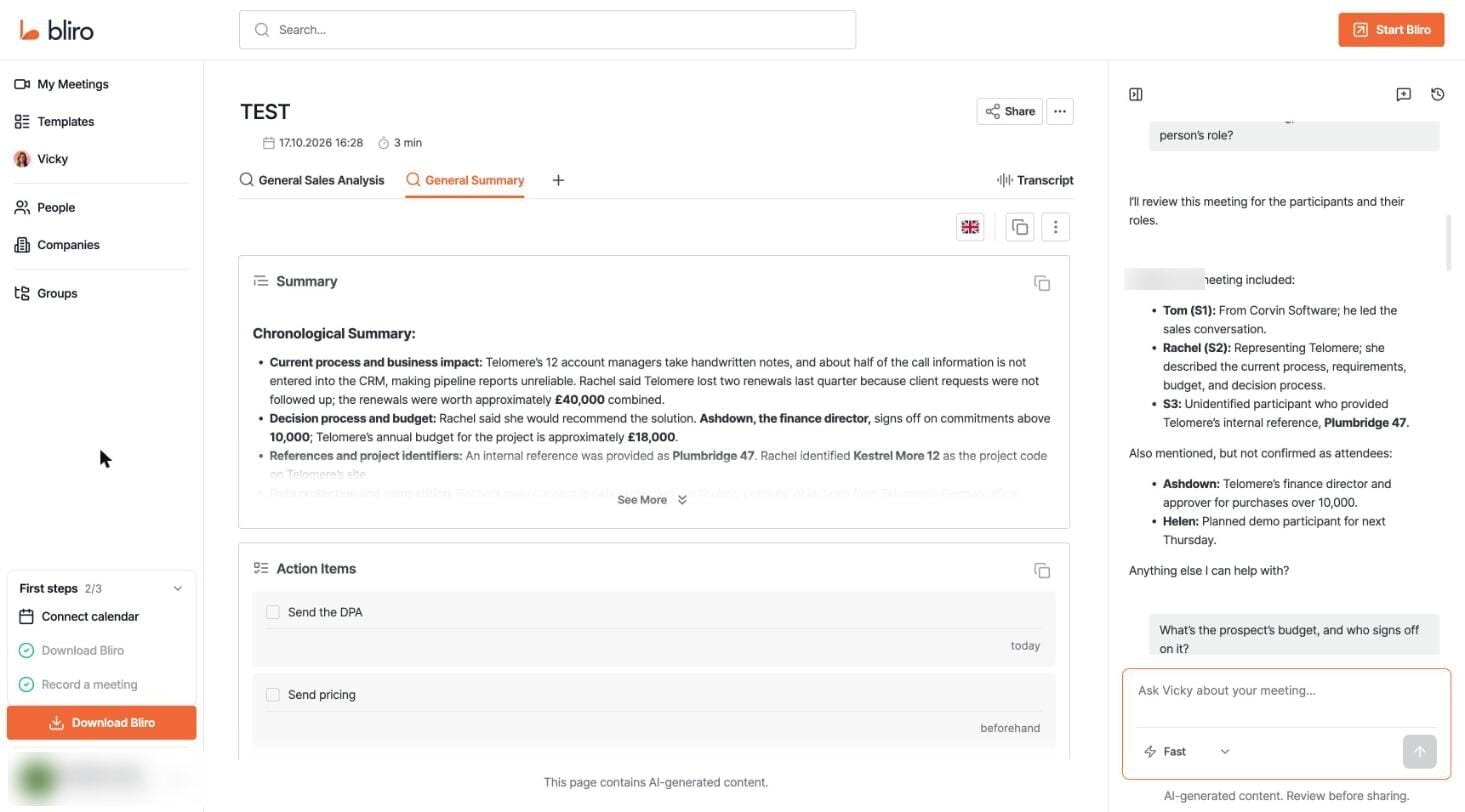Open the Fast model dropdown
The height and width of the screenshot is (812, 1465).
coord(1186,751)
